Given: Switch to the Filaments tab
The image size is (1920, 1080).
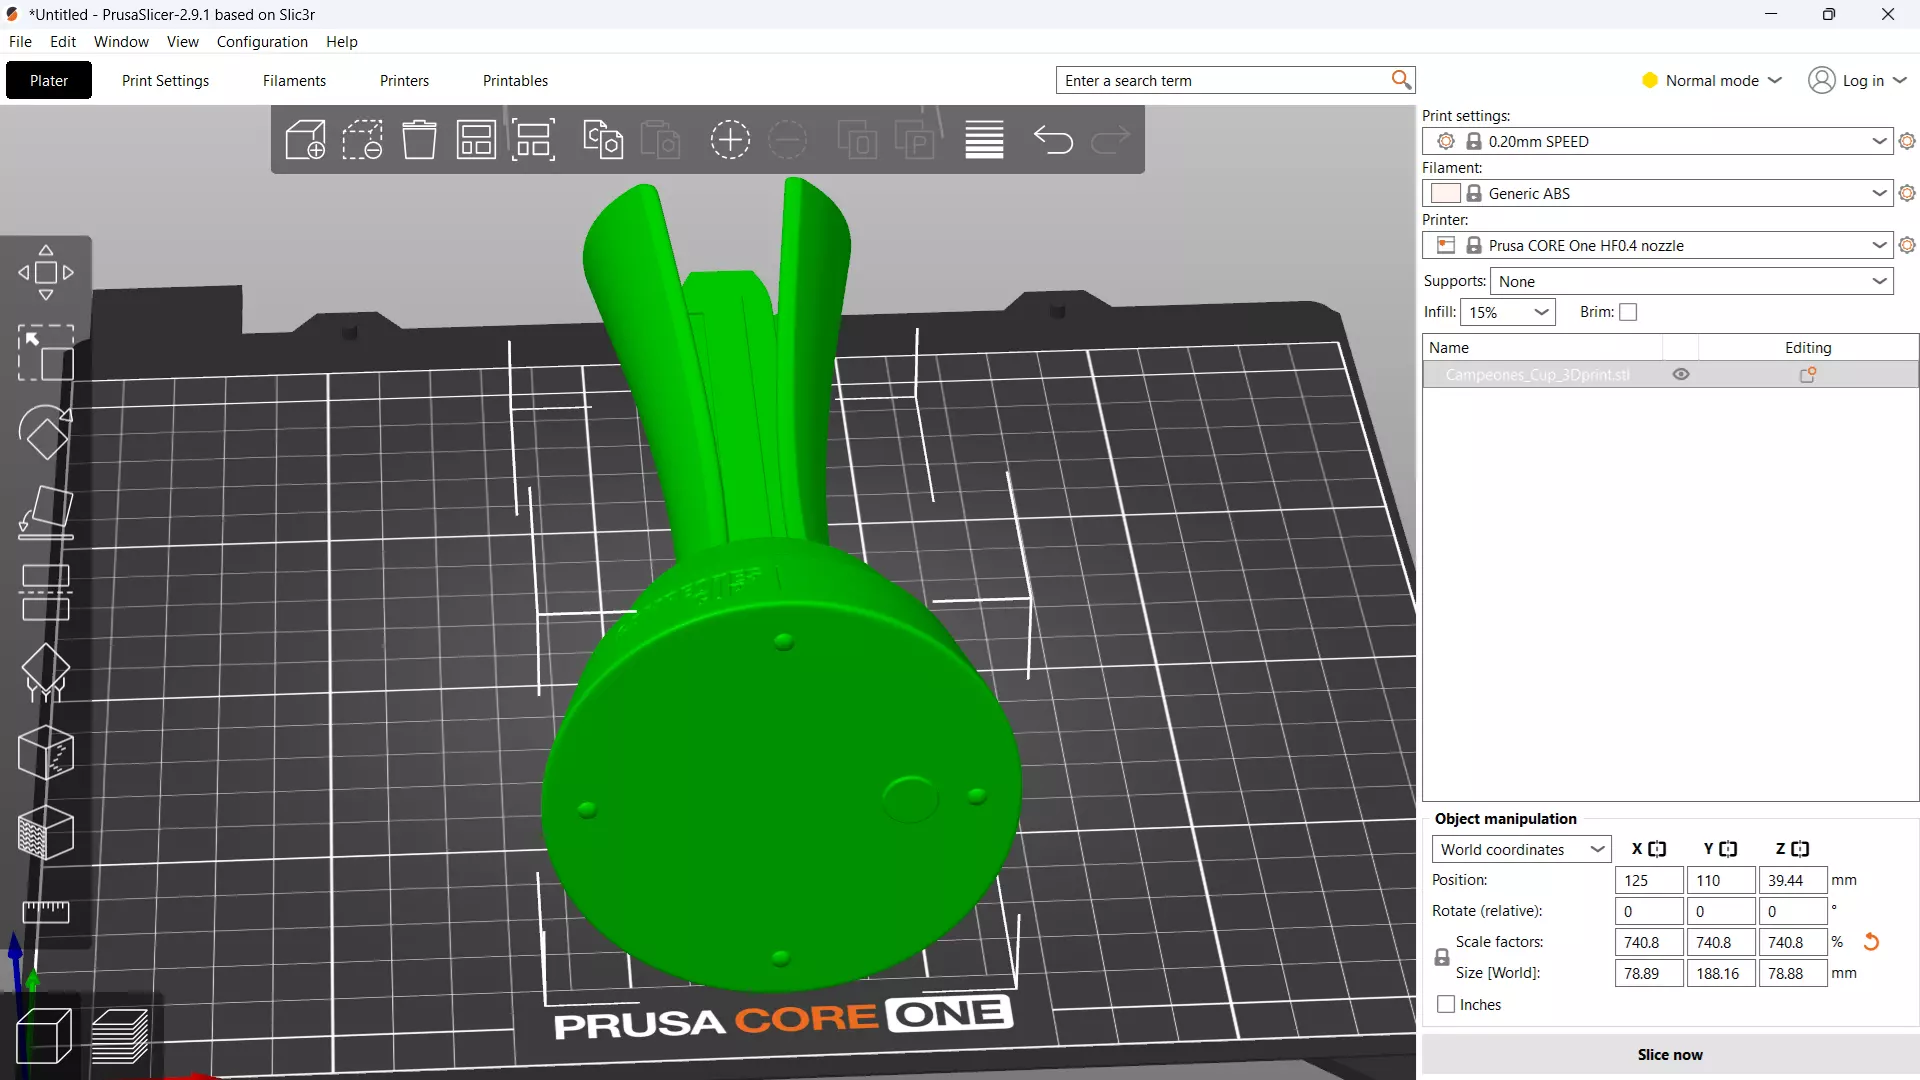Looking at the screenshot, I should coord(294,80).
